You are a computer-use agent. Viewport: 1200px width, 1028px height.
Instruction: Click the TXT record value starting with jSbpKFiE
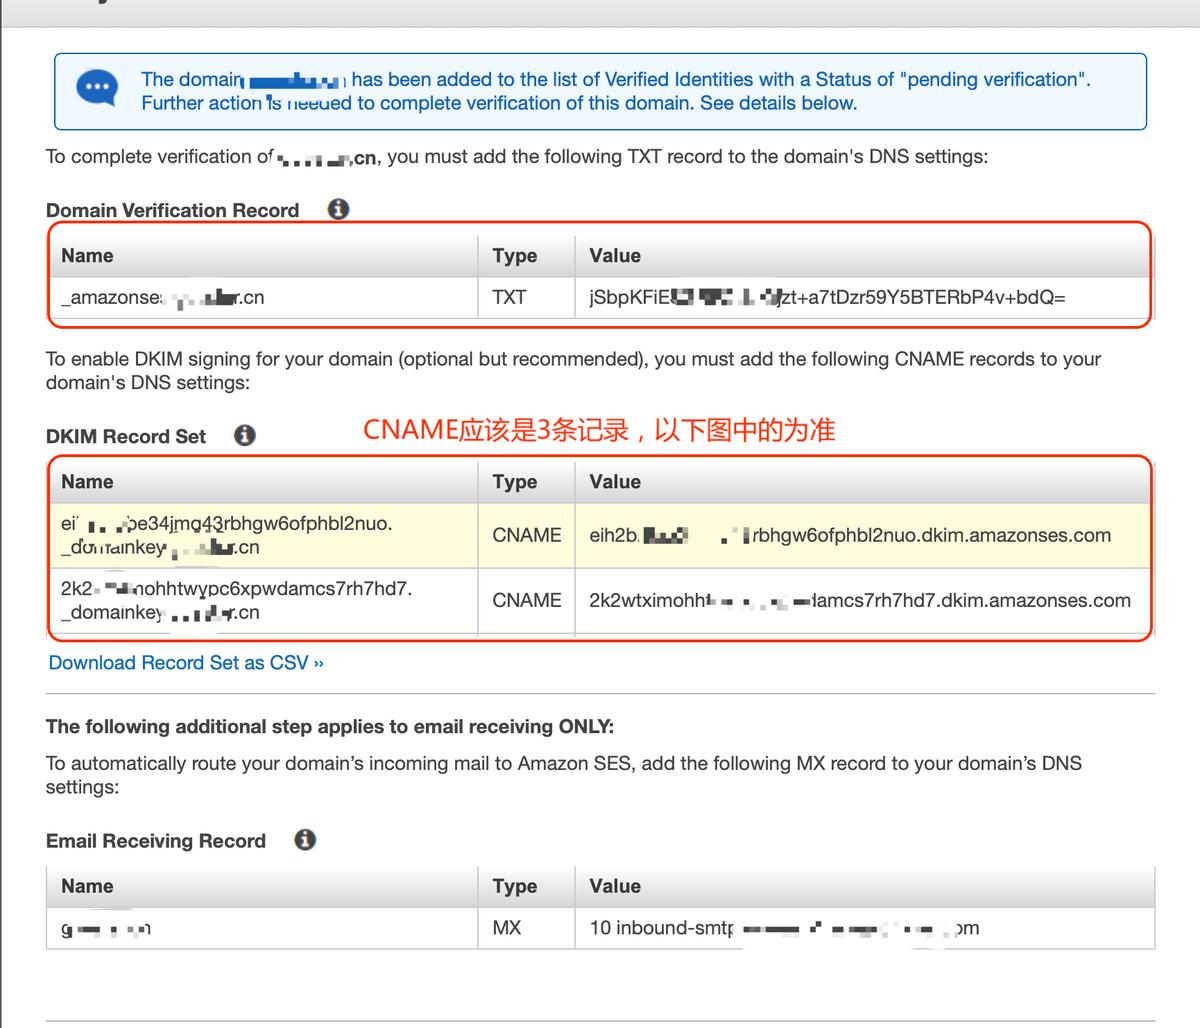coord(827,297)
